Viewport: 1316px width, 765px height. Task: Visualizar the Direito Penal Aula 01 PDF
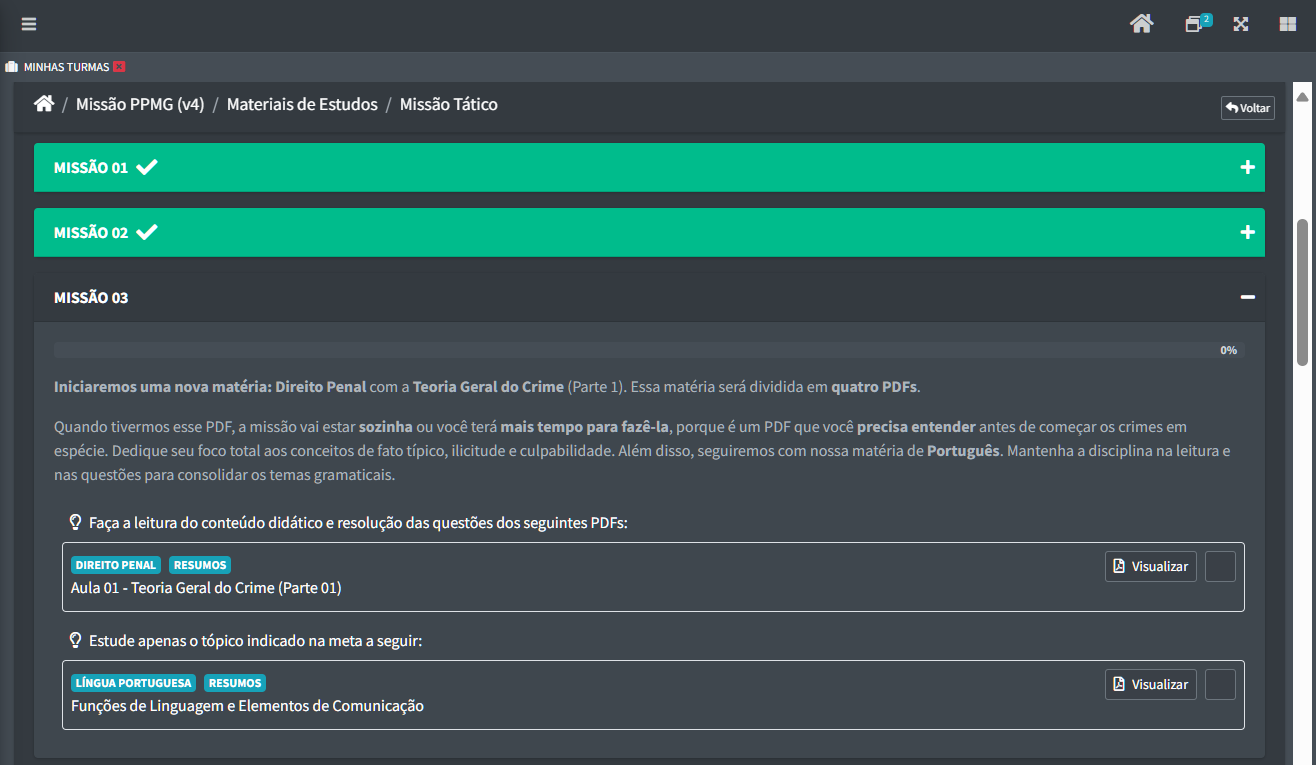[x=1150, y=566]
